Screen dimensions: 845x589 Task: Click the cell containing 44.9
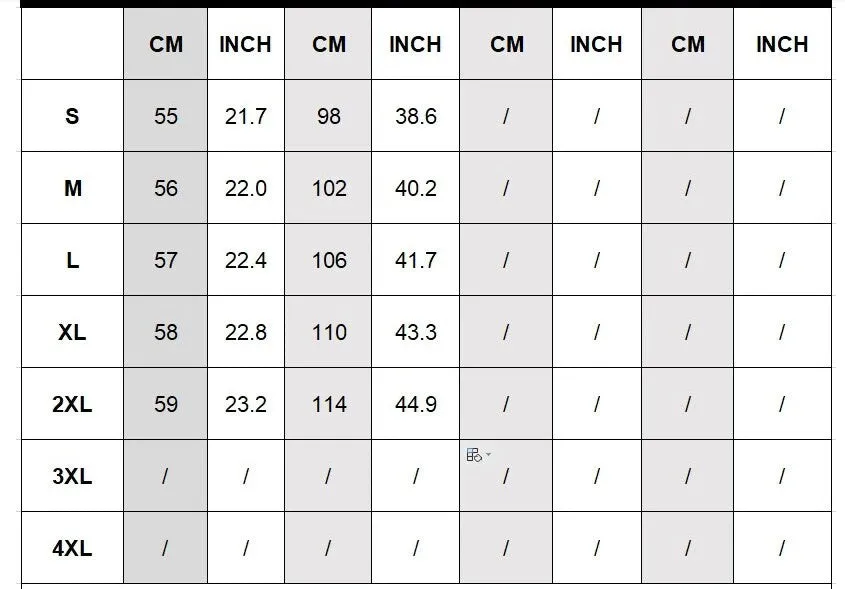pyautogui.click(x=415, y=404)
